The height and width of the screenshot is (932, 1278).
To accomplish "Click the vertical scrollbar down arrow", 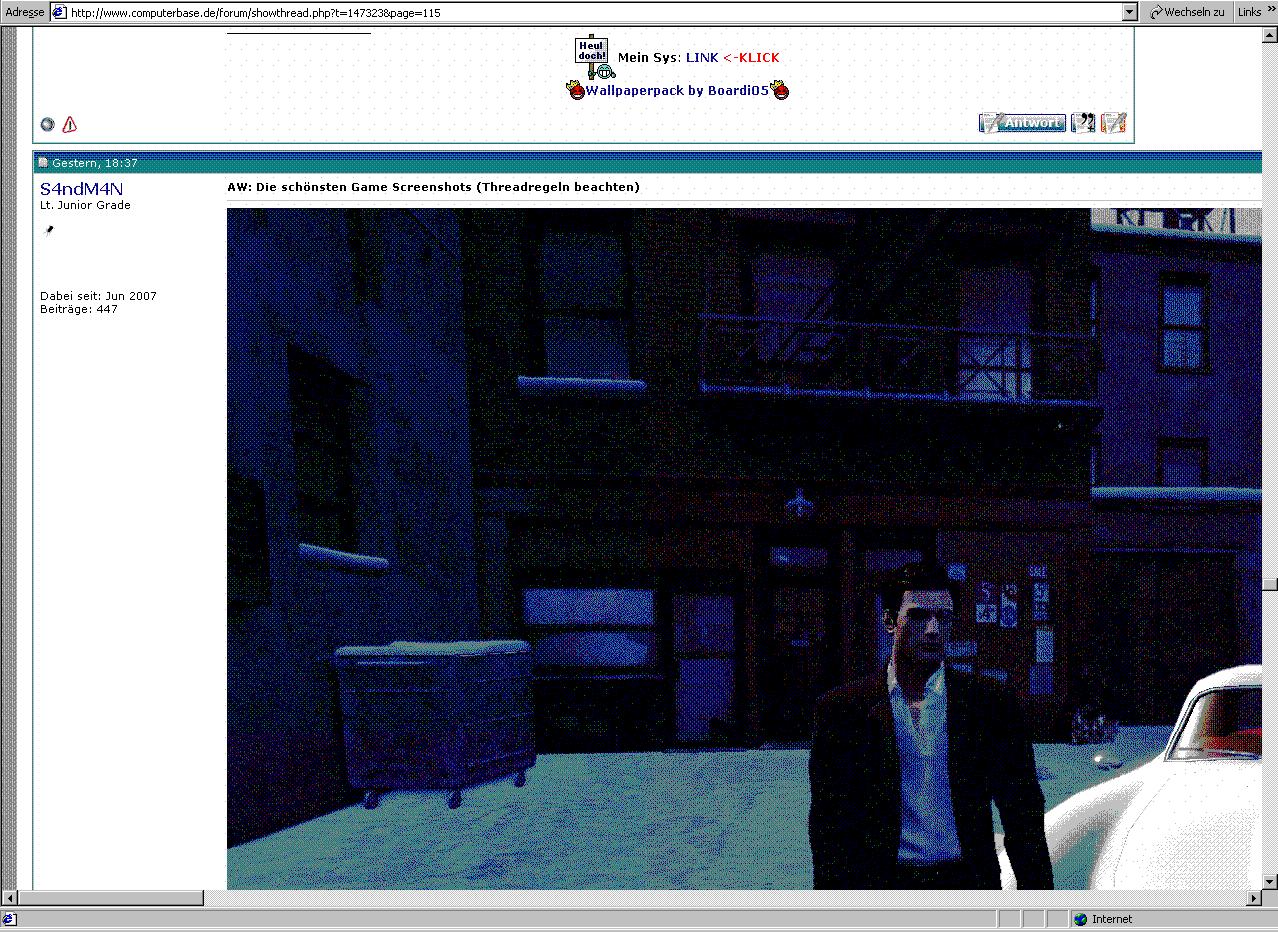I will (1270, 883).
